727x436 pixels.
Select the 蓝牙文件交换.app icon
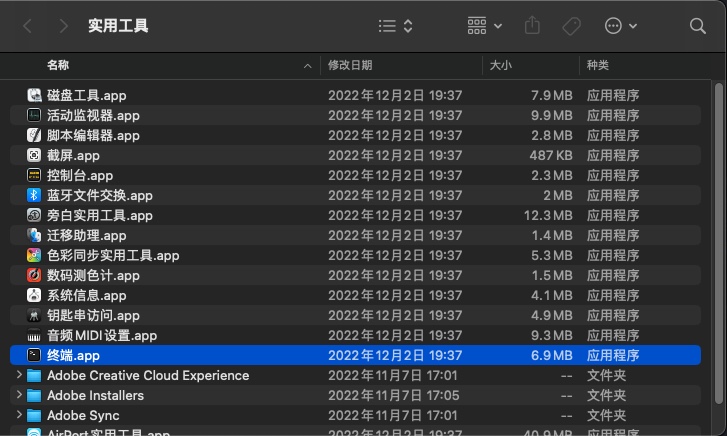pyautogui.click(x=34, y=195)
